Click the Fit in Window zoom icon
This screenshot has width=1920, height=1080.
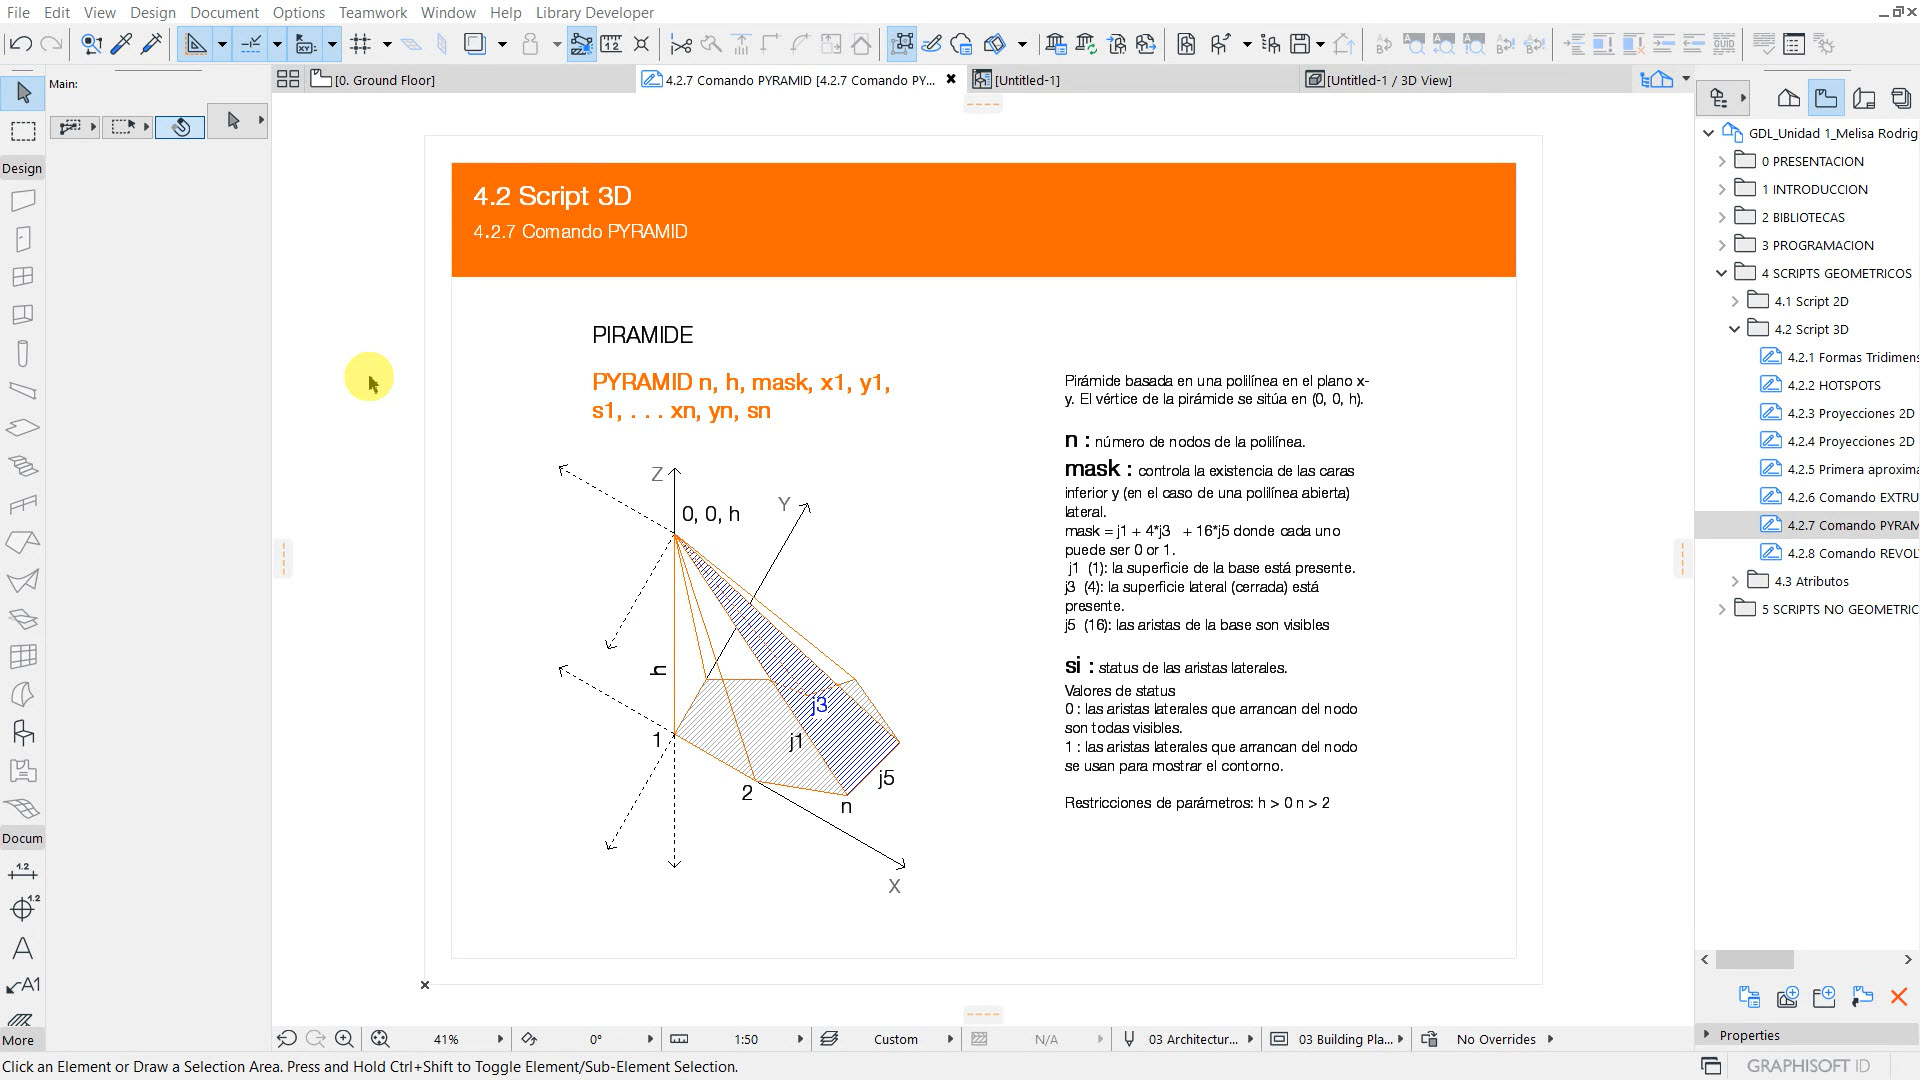tap(380, 1039)
